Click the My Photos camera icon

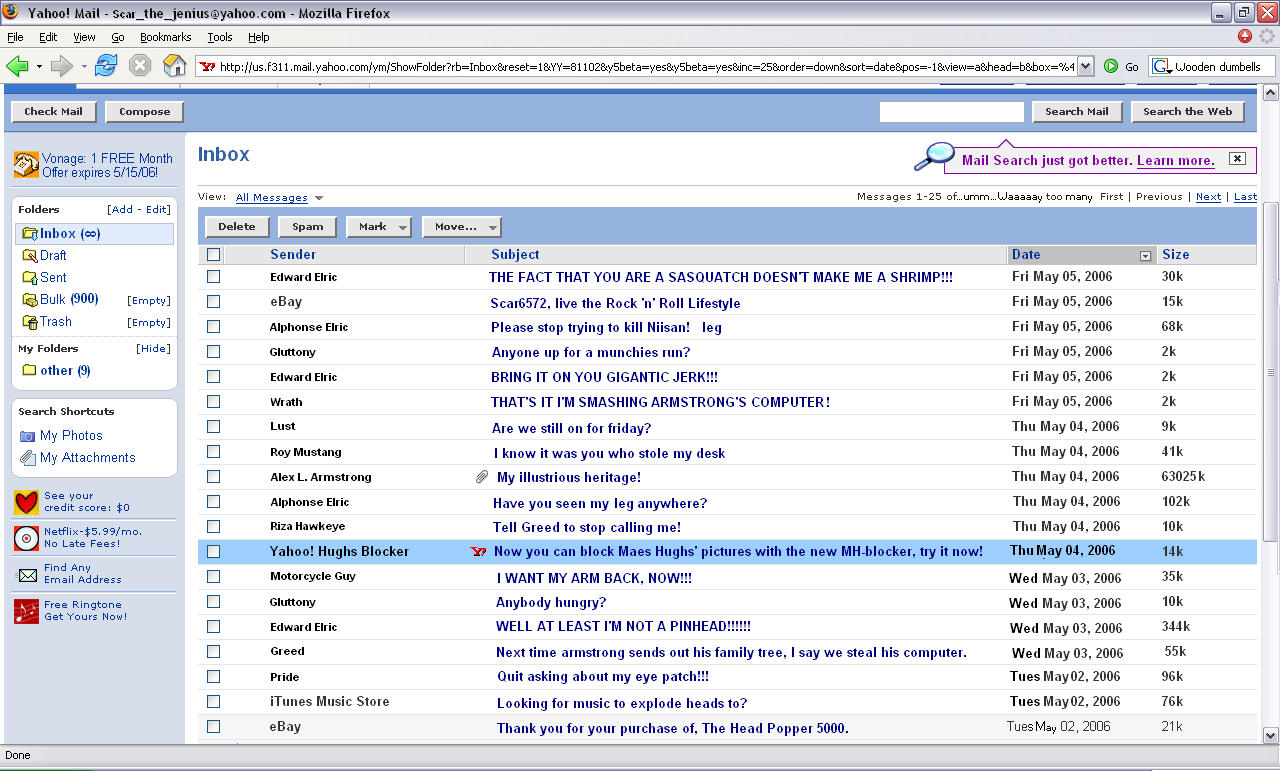pos(28,436)
